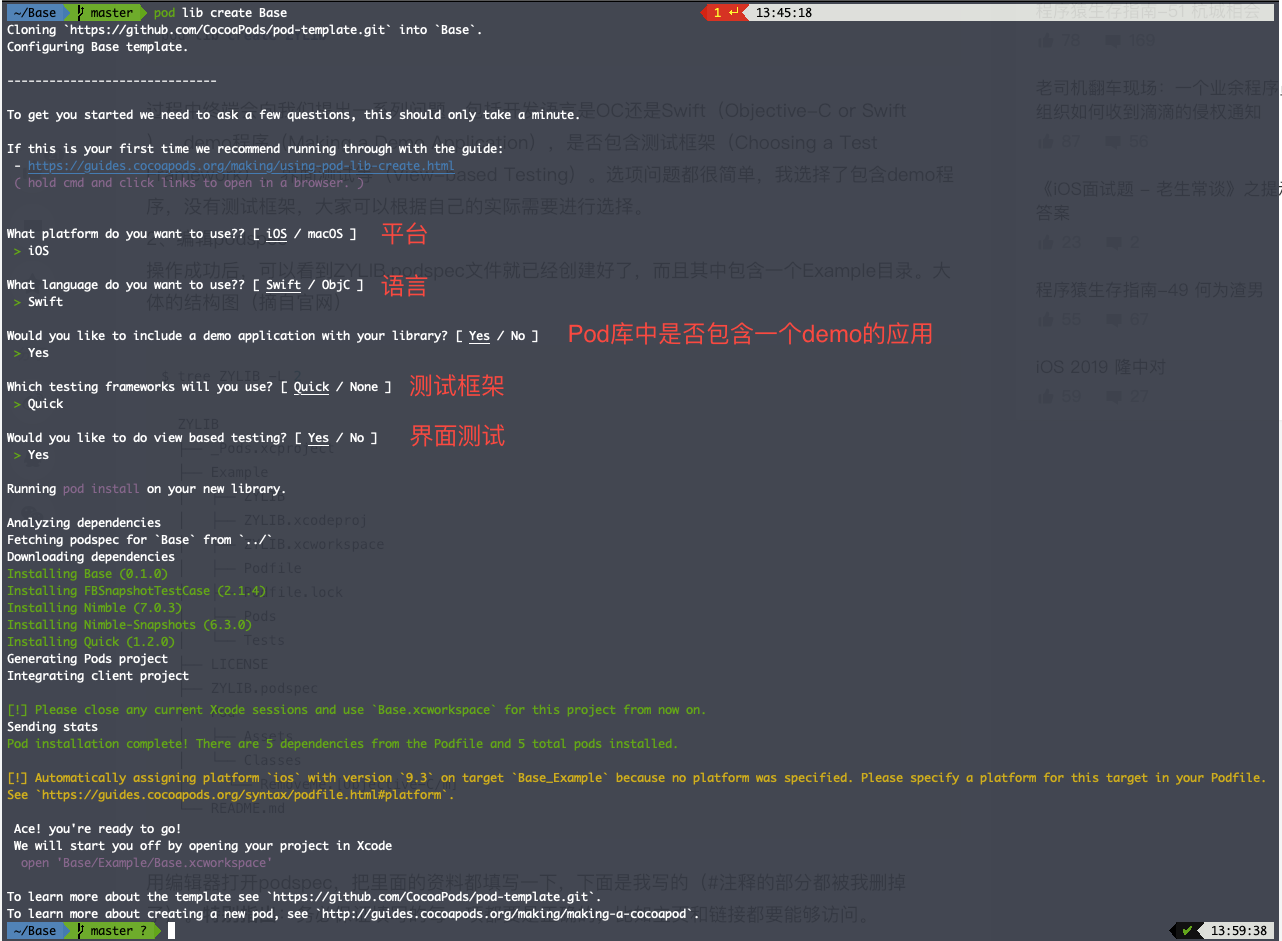The image size is (1282, 941).
Task: Click the thumbs-up icon with 78 likes
Action: tap(1046, 41)
